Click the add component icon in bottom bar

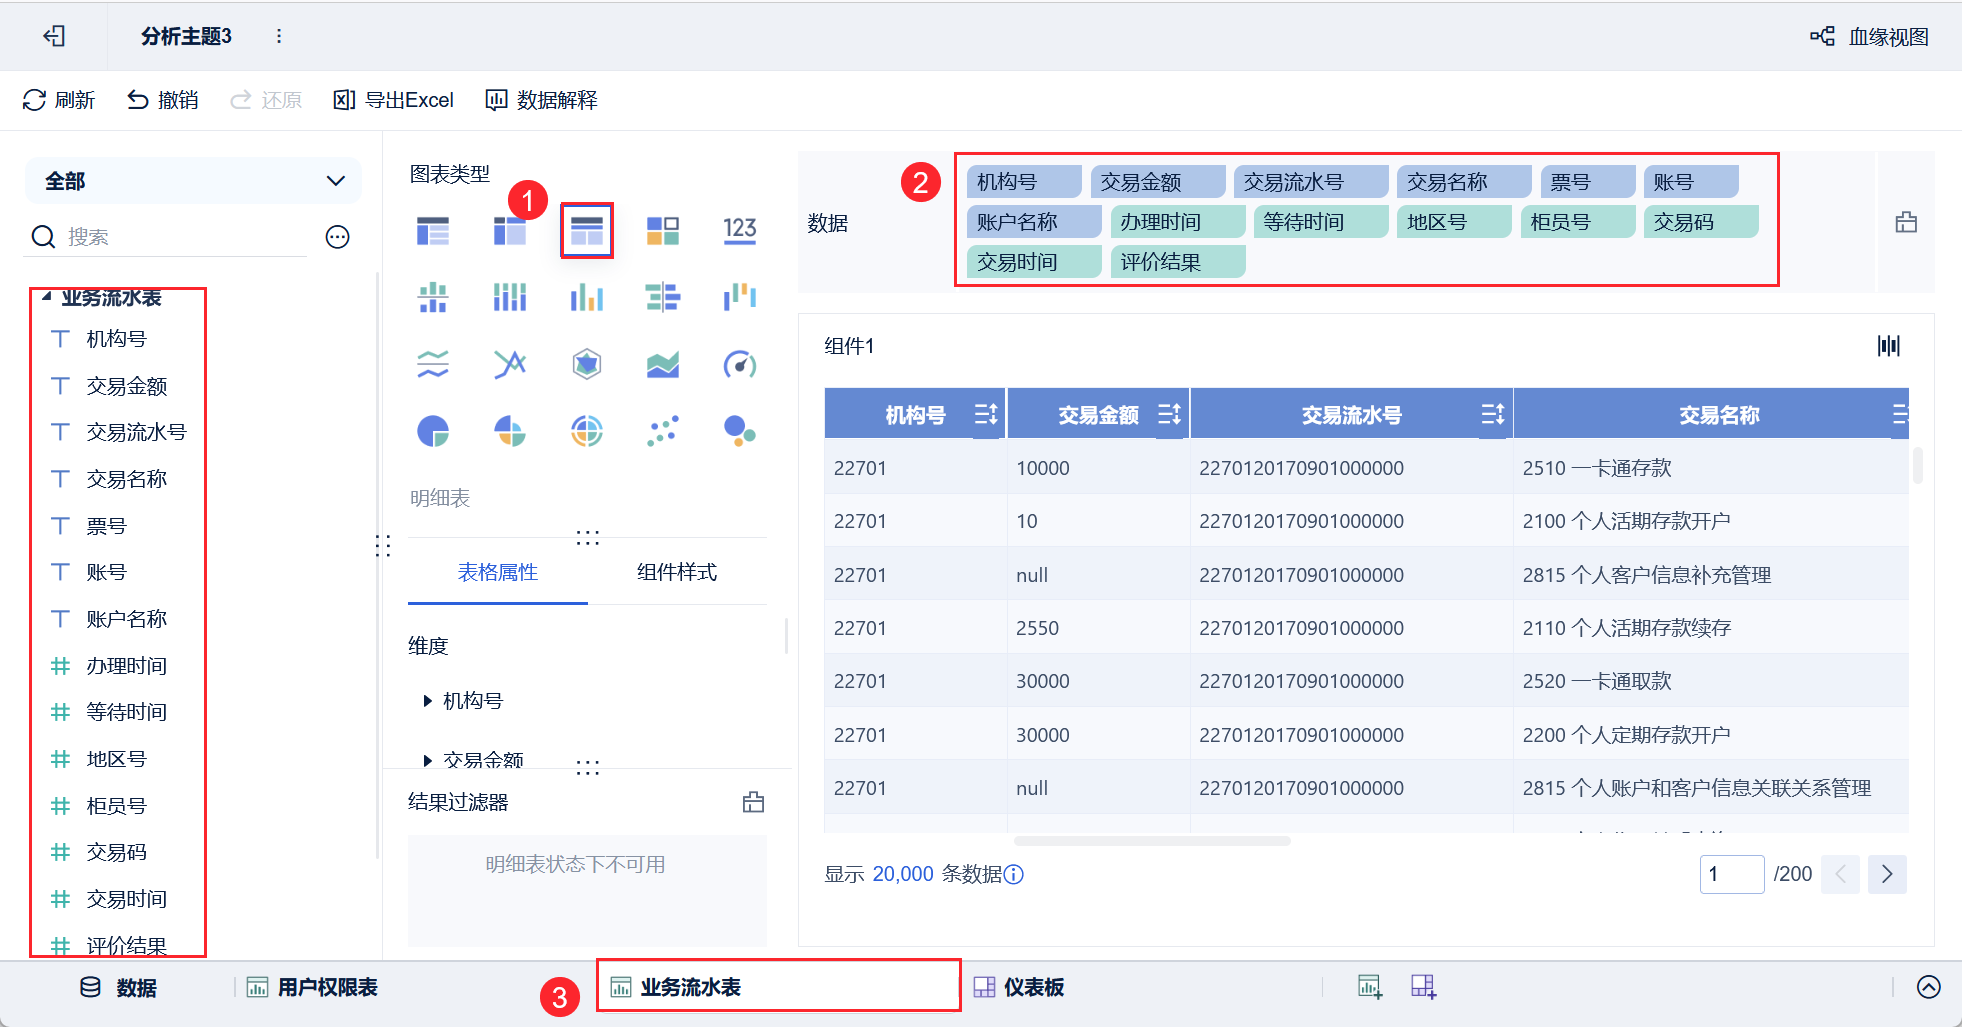click(x=1370, y=987)
